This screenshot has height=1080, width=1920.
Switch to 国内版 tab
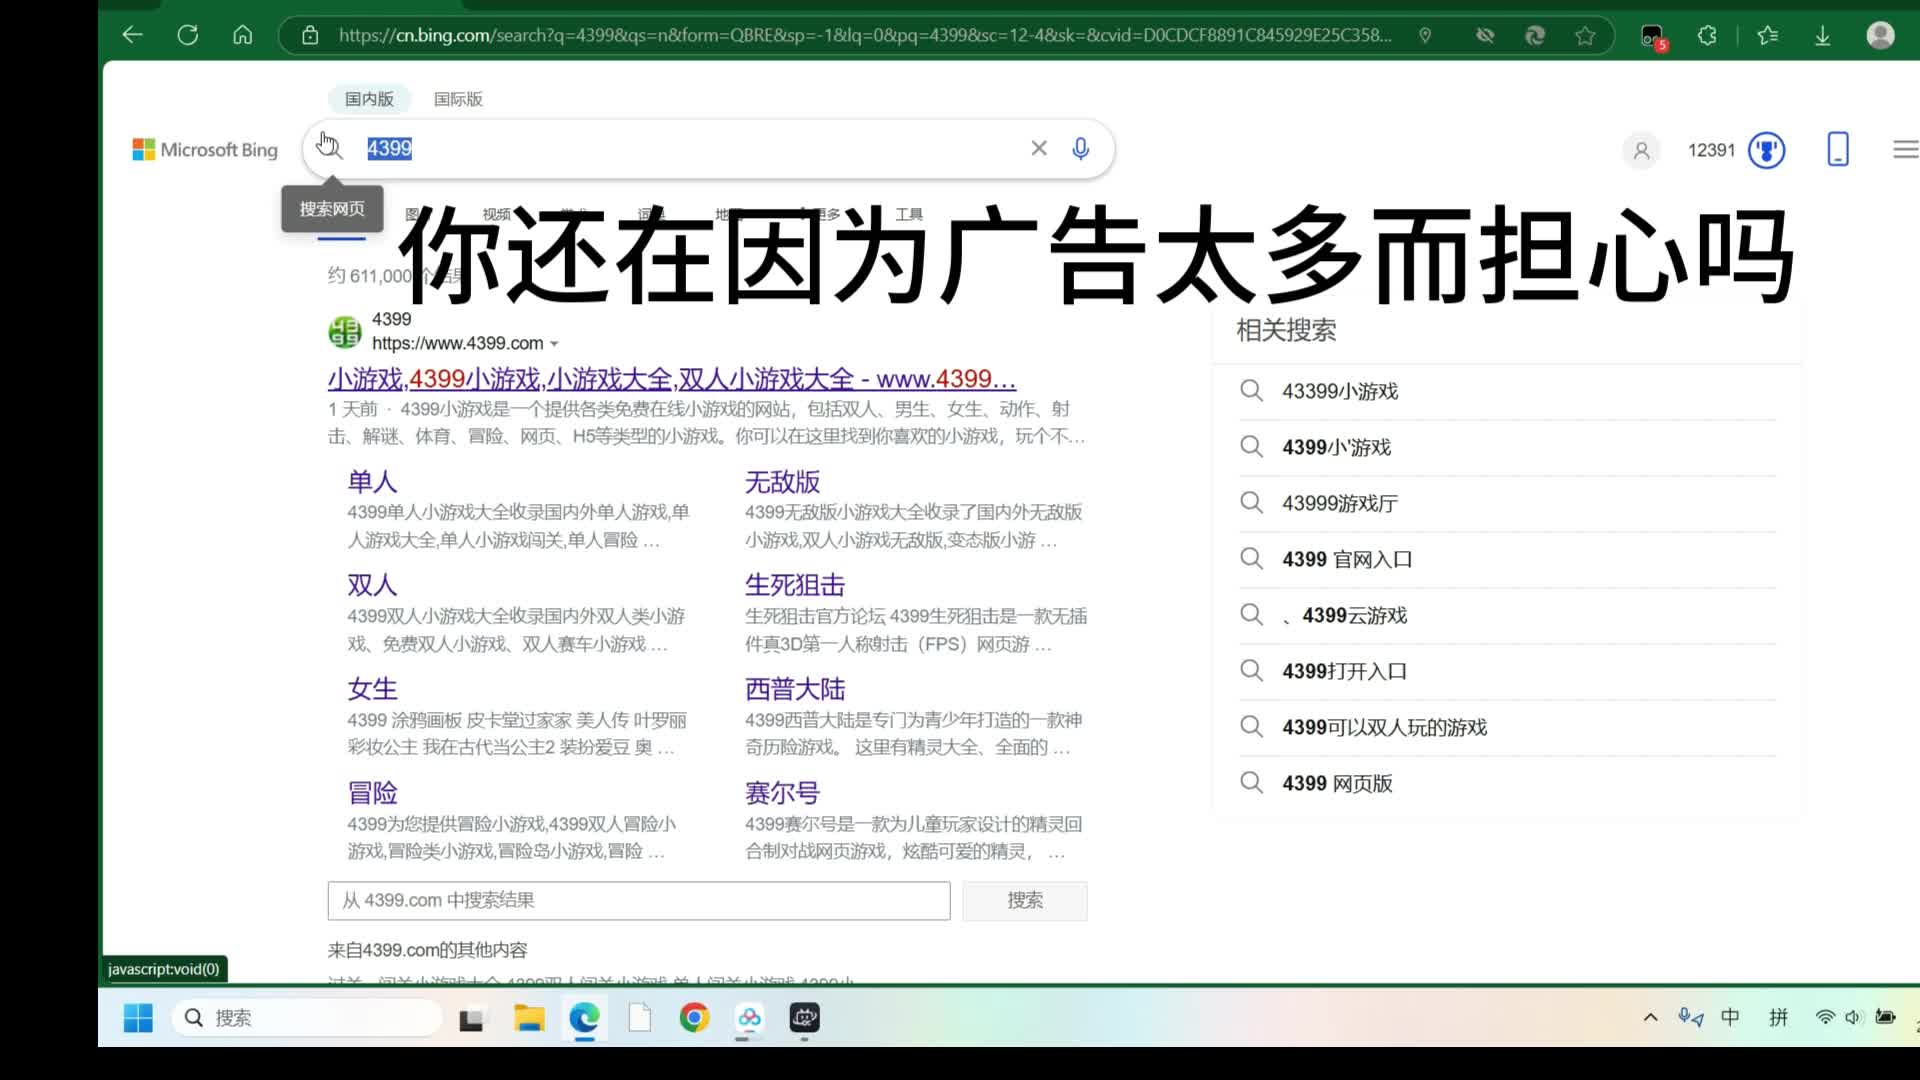[369, 99]
